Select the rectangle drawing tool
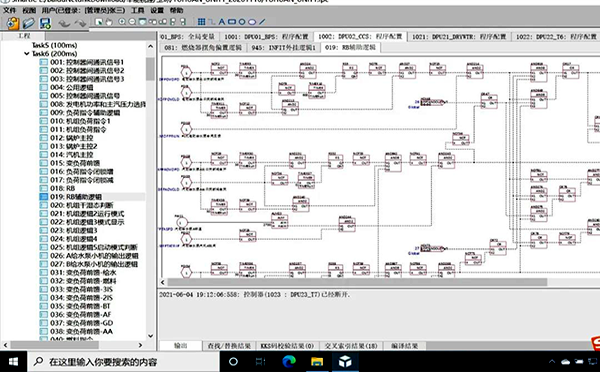 pyautogui.click(x=232, y=22)
